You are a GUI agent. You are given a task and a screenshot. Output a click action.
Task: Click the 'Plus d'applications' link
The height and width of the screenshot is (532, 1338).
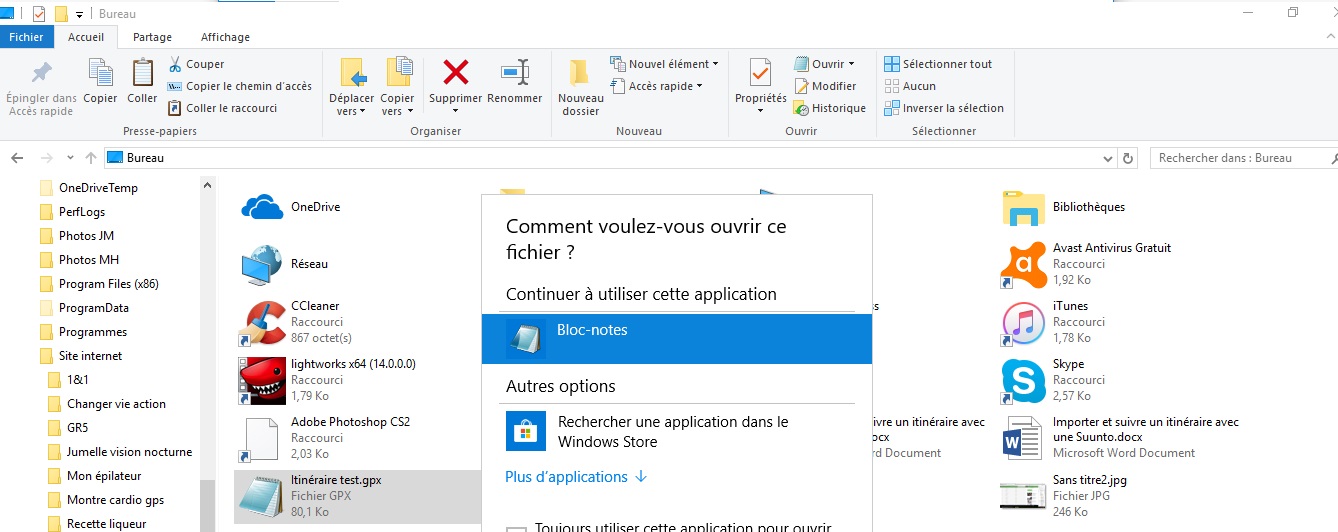pos(576,477)
